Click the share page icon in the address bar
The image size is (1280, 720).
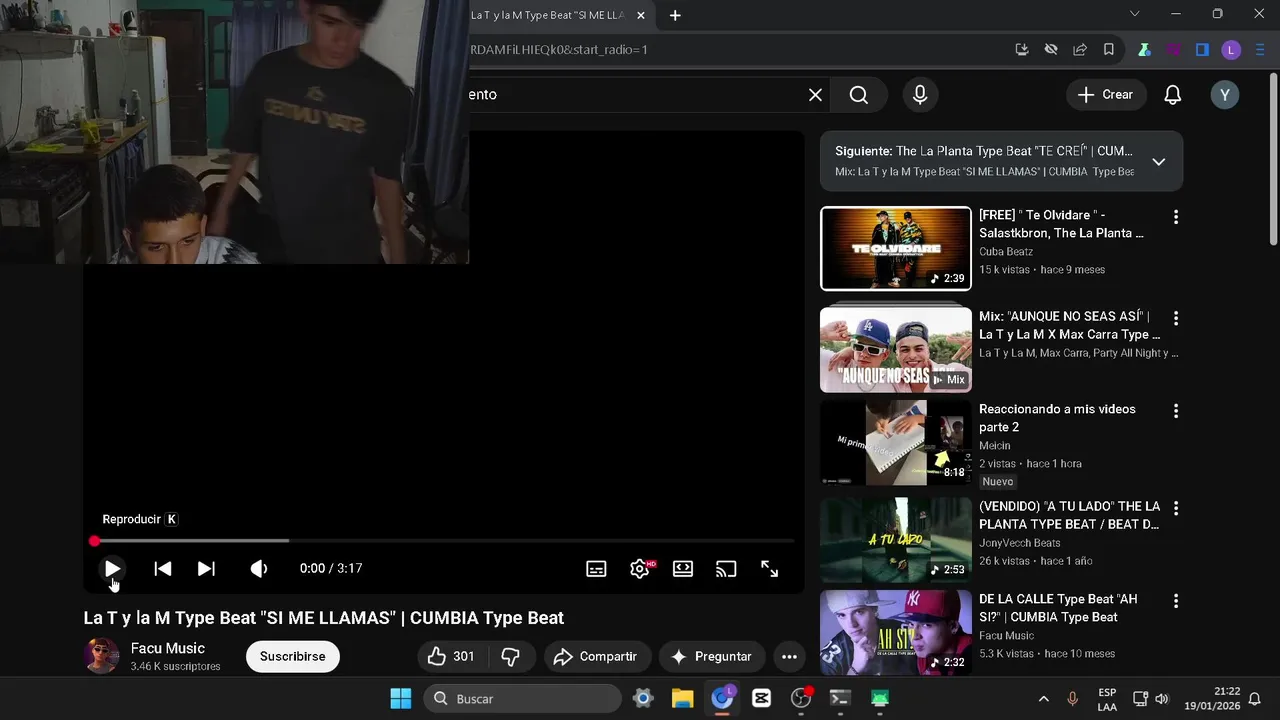click(1080, 49)
